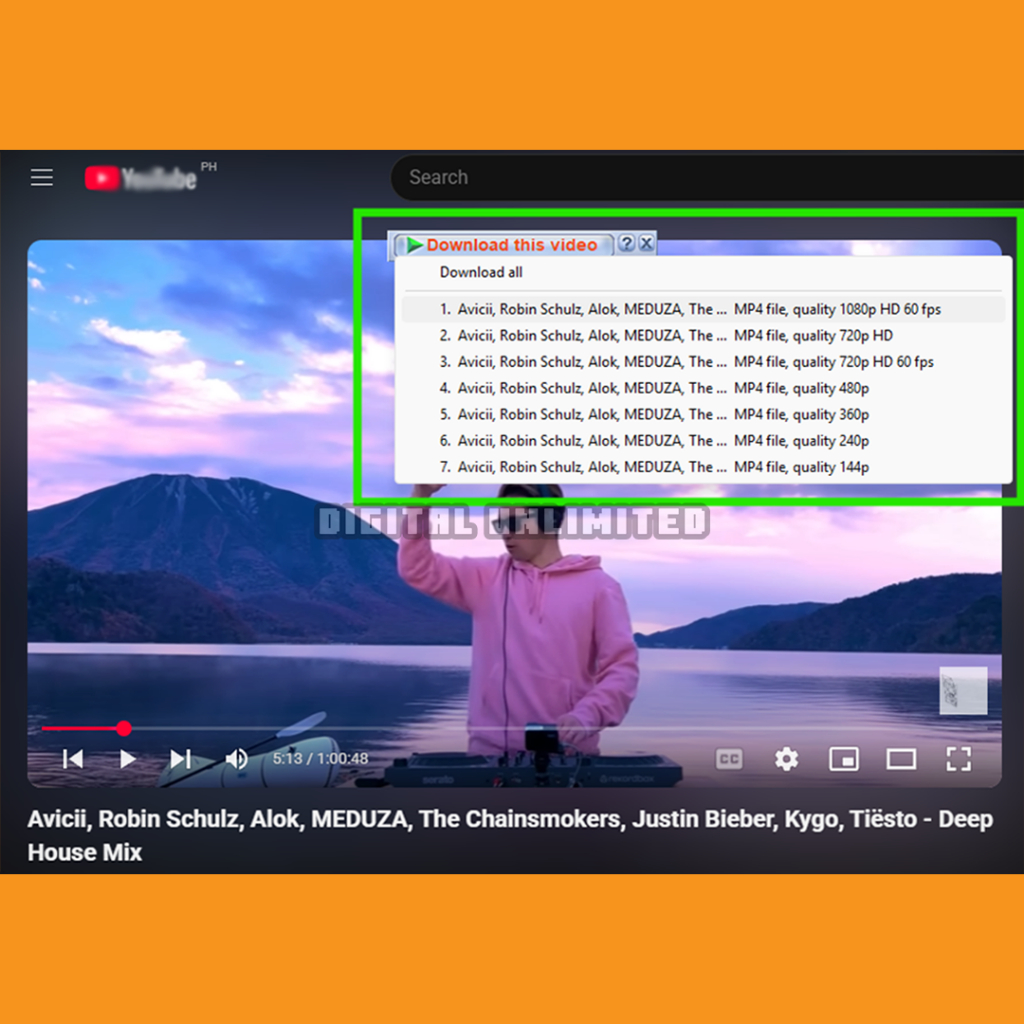Open player settings gear

(786, 759)
